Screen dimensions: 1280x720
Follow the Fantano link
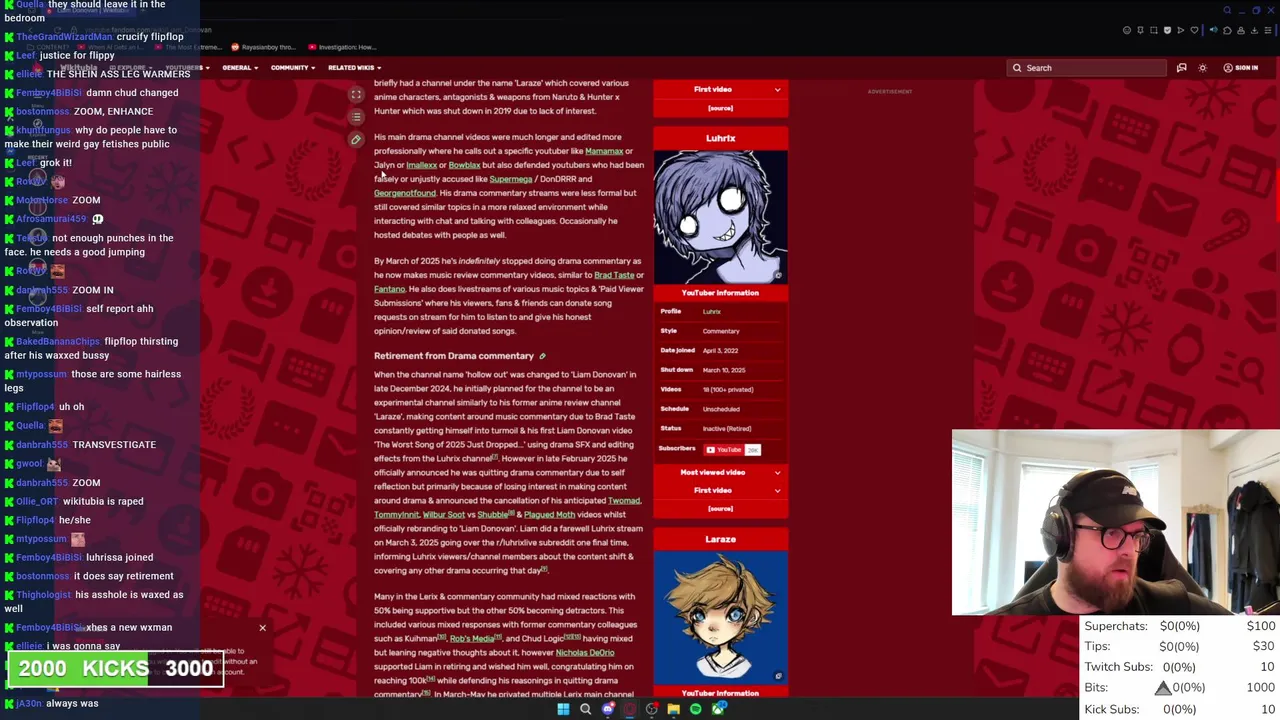click(x=389, y=289)
